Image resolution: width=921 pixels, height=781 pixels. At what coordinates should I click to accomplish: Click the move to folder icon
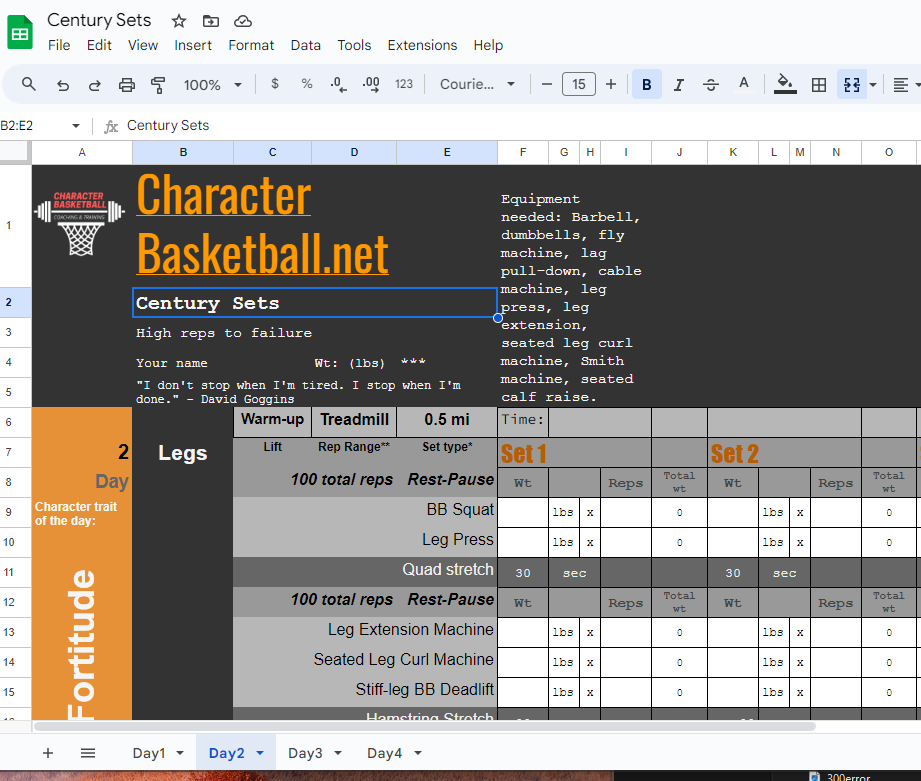[211, 22]
